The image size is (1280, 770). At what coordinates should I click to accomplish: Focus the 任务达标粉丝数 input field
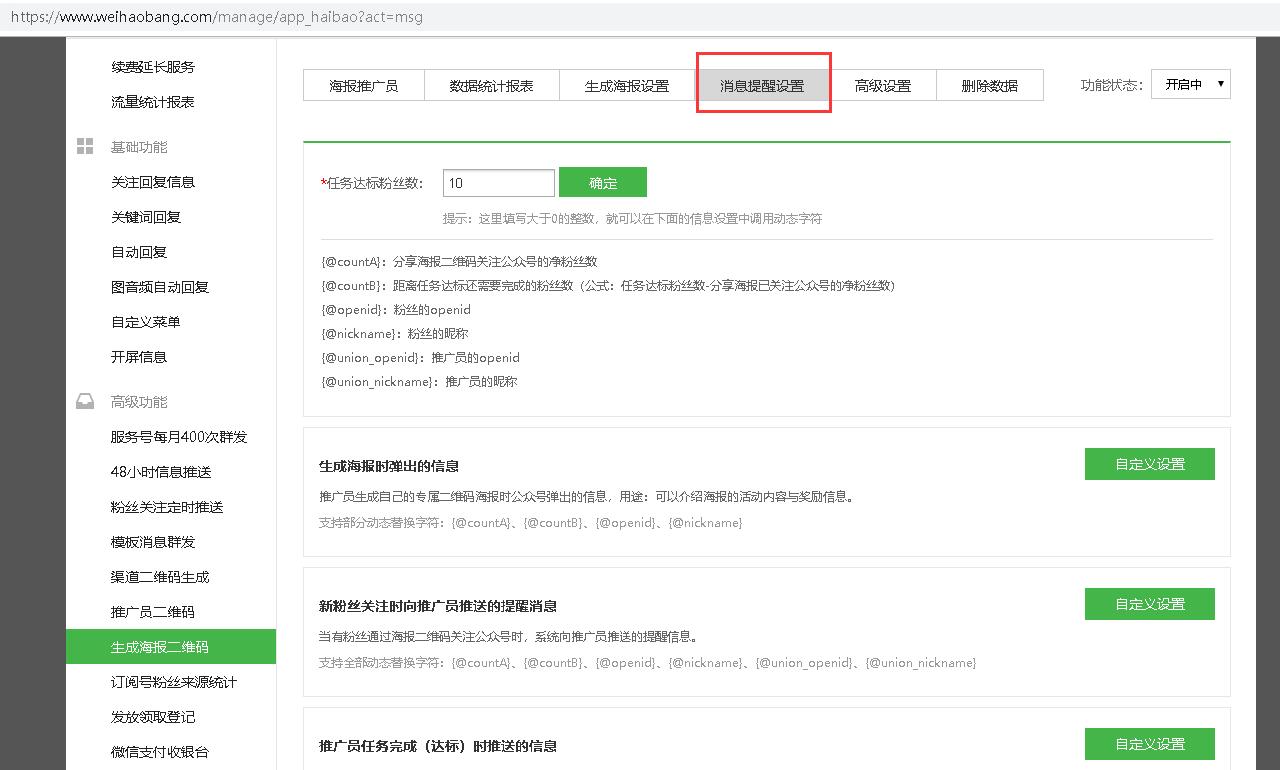tap(498, 183)
